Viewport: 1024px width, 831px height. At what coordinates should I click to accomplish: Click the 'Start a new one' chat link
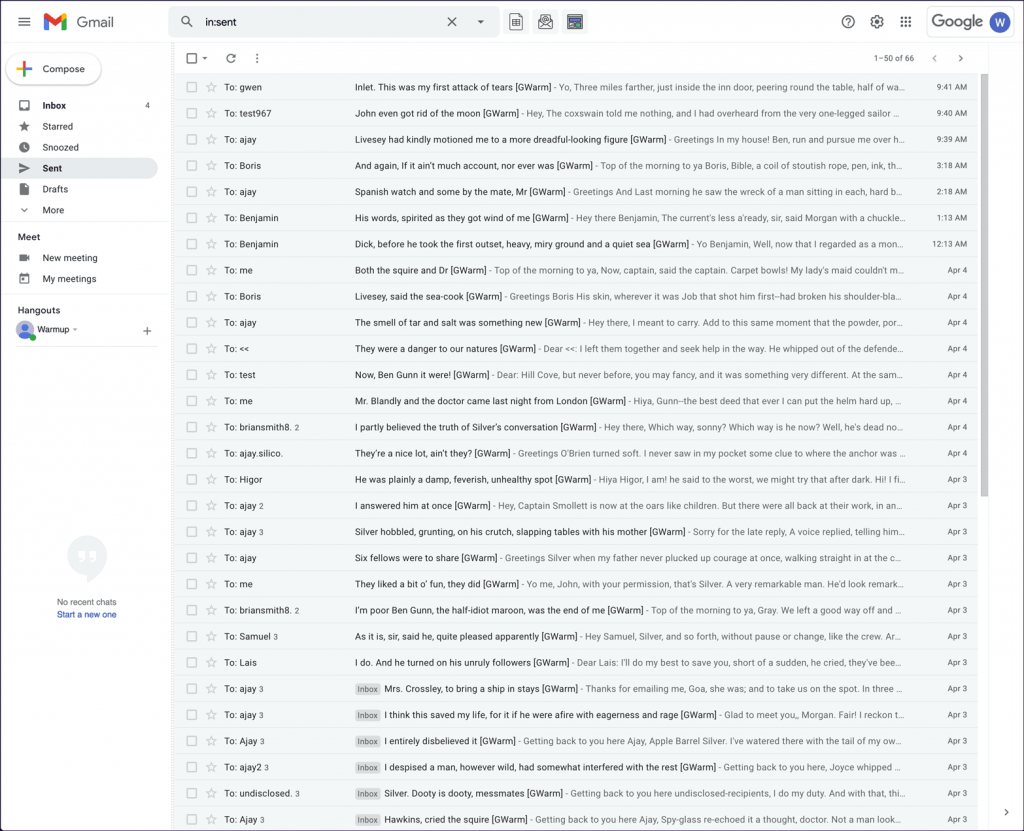point(86,614)
